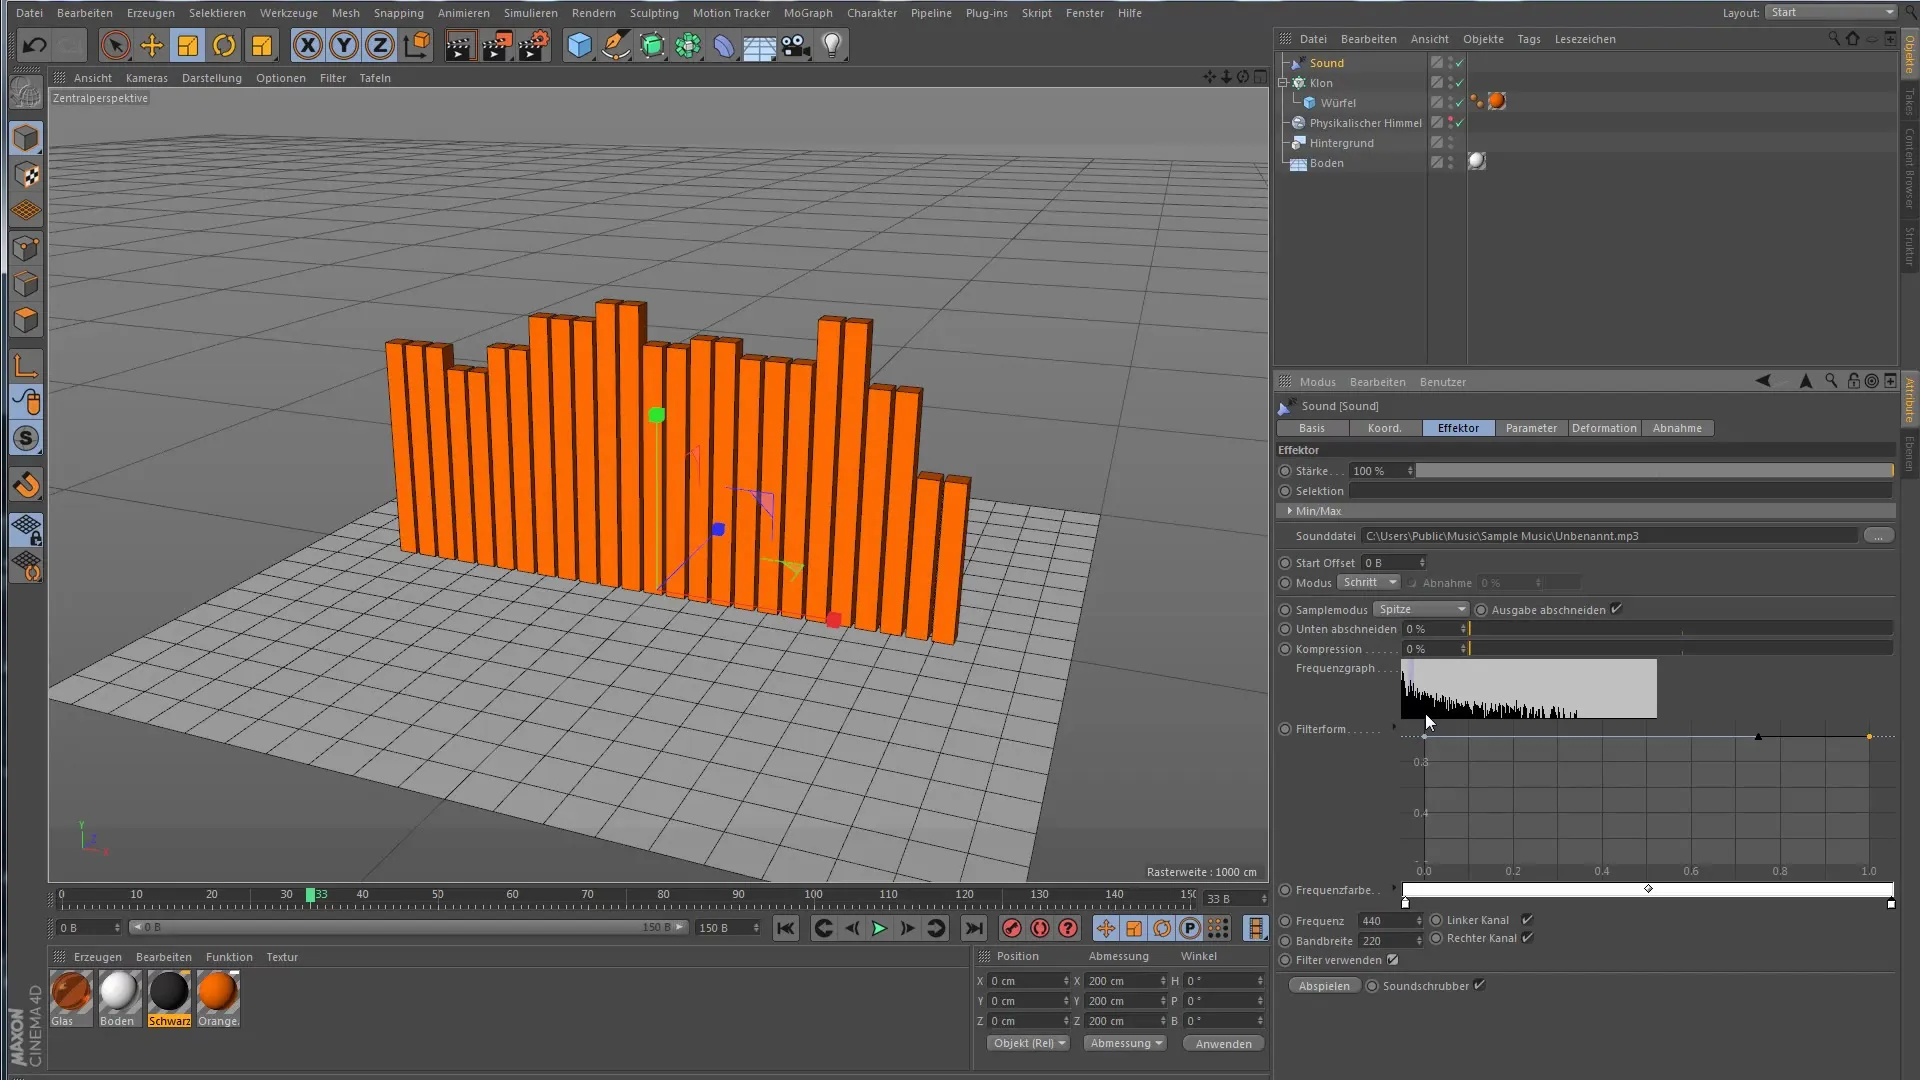
Task: Click the Camera object icon
Action: (x=796, y=45)
